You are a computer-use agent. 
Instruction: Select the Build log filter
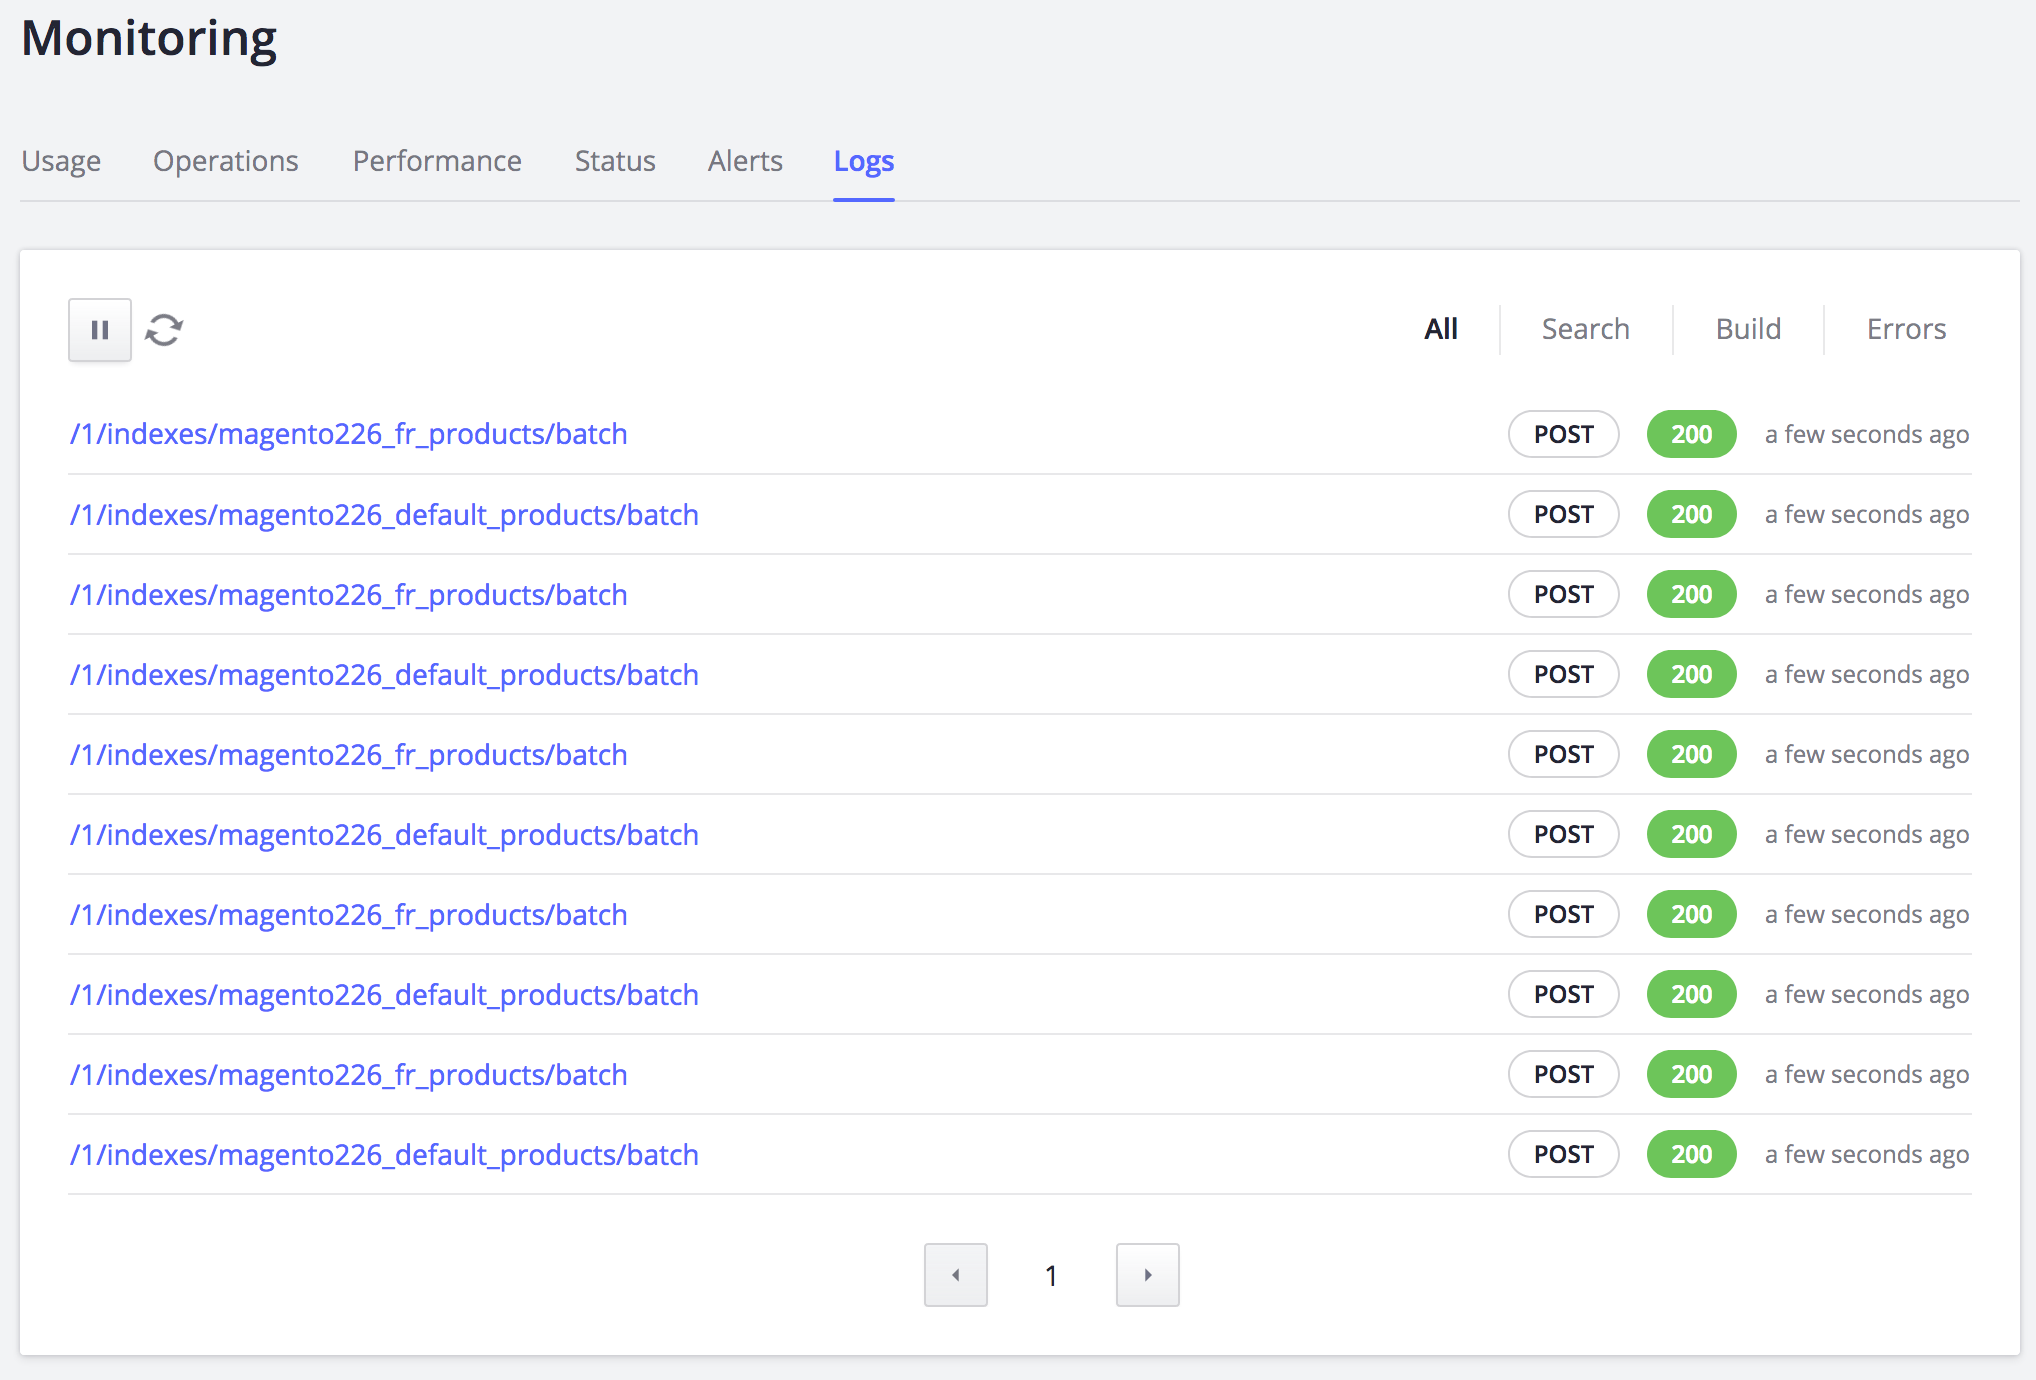tap(1748, 327)
